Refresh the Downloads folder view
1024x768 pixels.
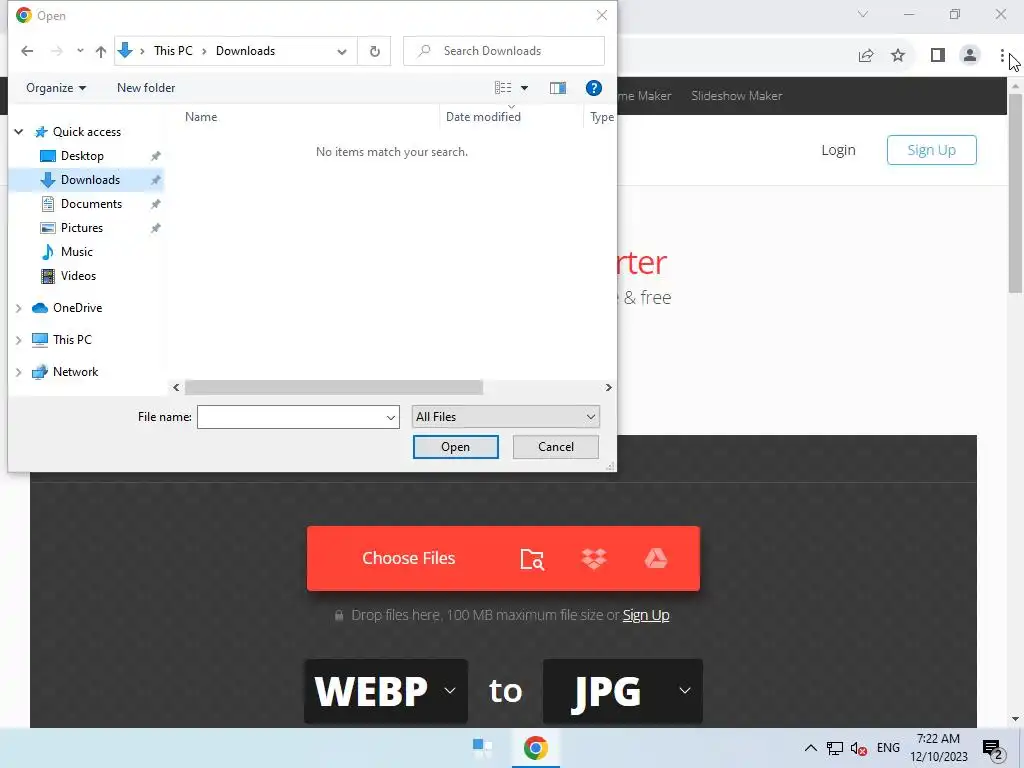[x=375, y=51]
